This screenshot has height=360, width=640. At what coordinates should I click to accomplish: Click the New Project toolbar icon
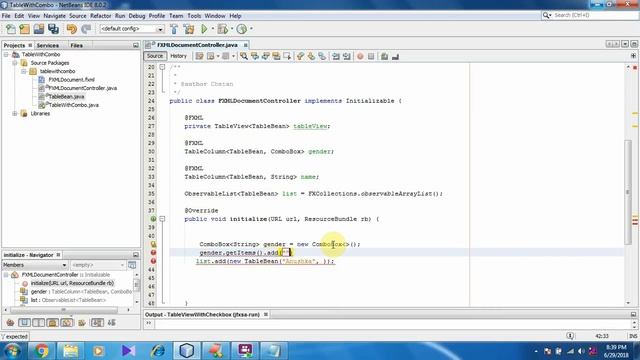tap(25, 29)
